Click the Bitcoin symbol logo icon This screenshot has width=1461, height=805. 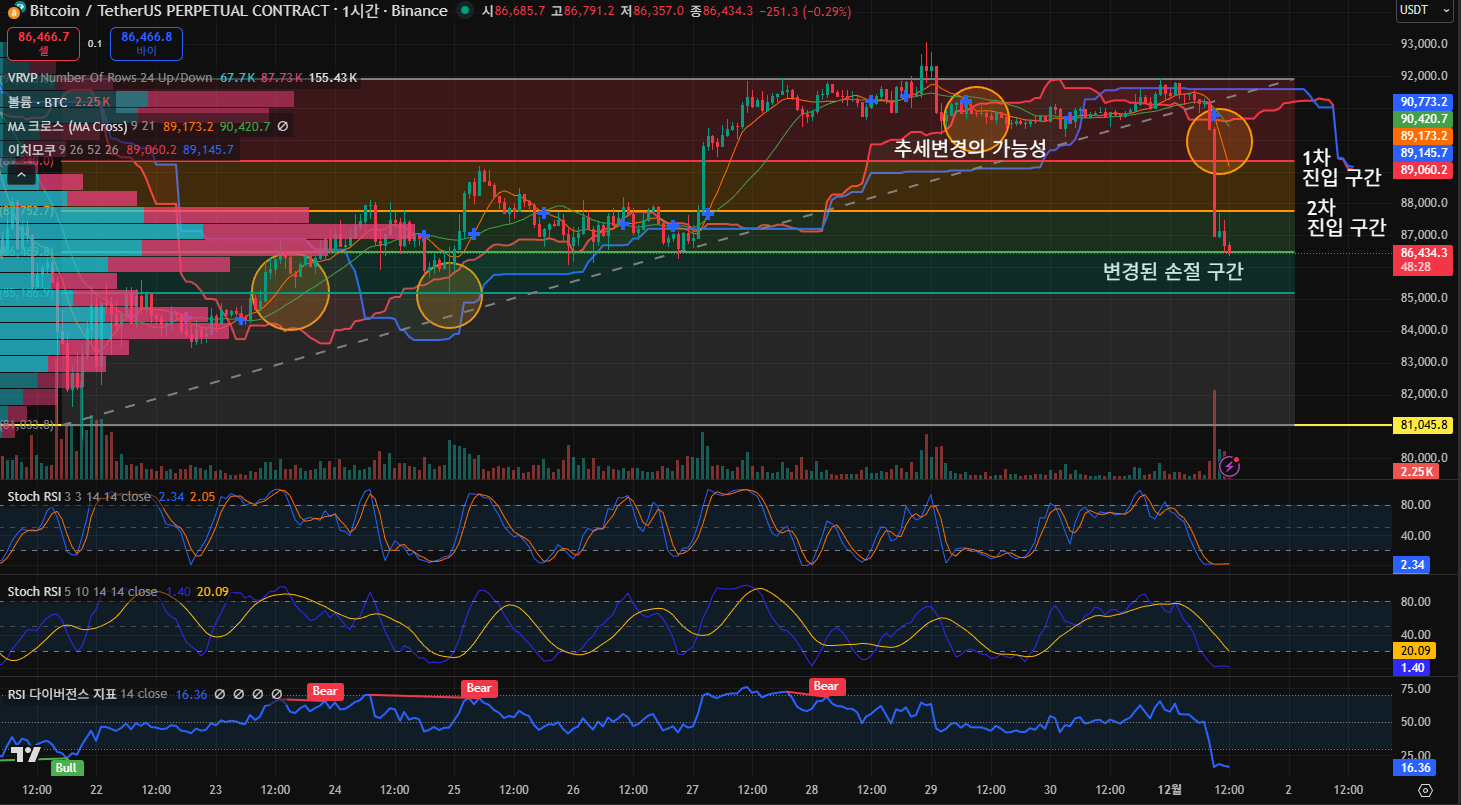(x=11, y=11)
